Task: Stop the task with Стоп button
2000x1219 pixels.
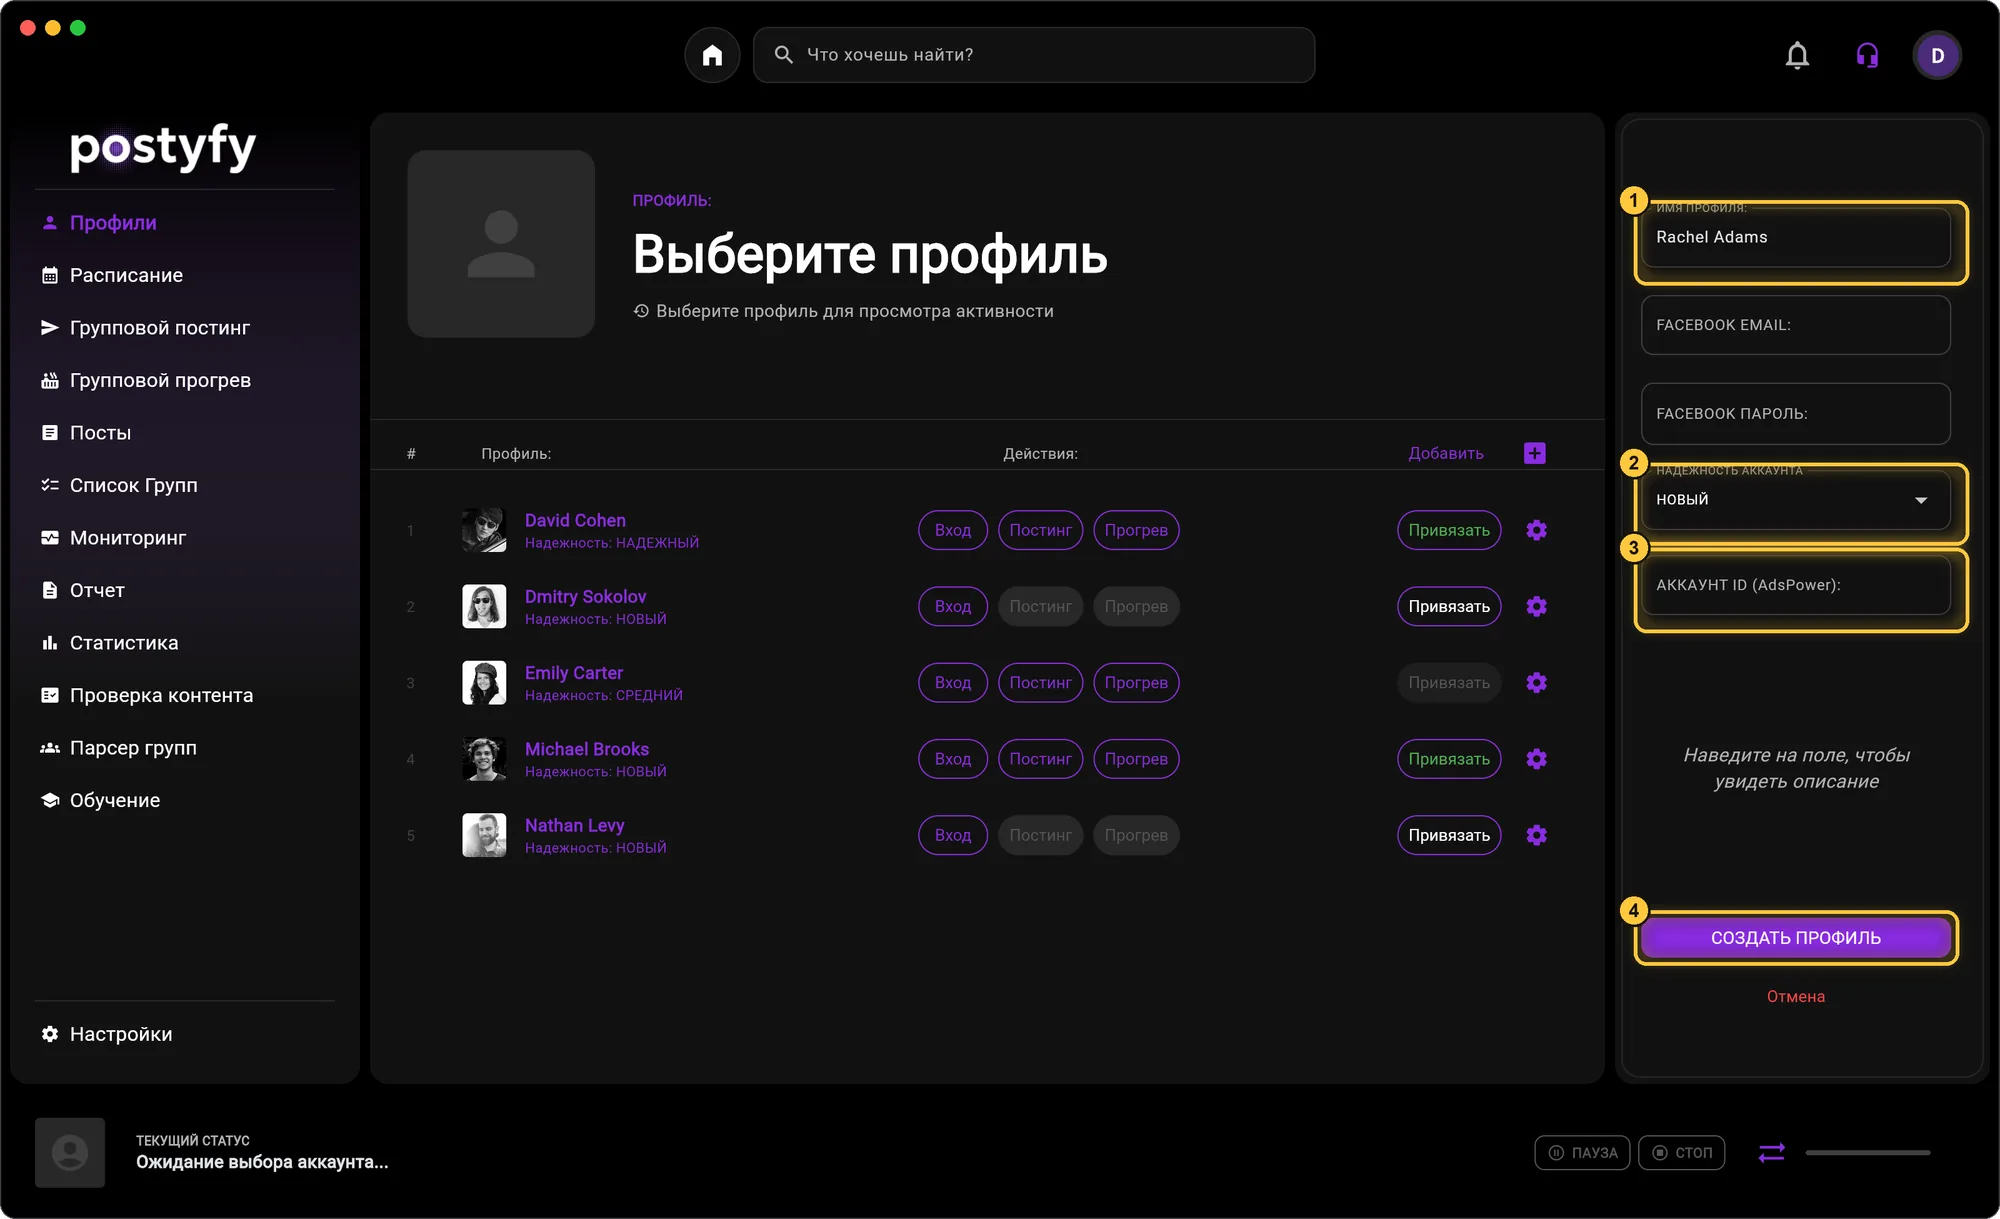Action: pos(1681,1153)
